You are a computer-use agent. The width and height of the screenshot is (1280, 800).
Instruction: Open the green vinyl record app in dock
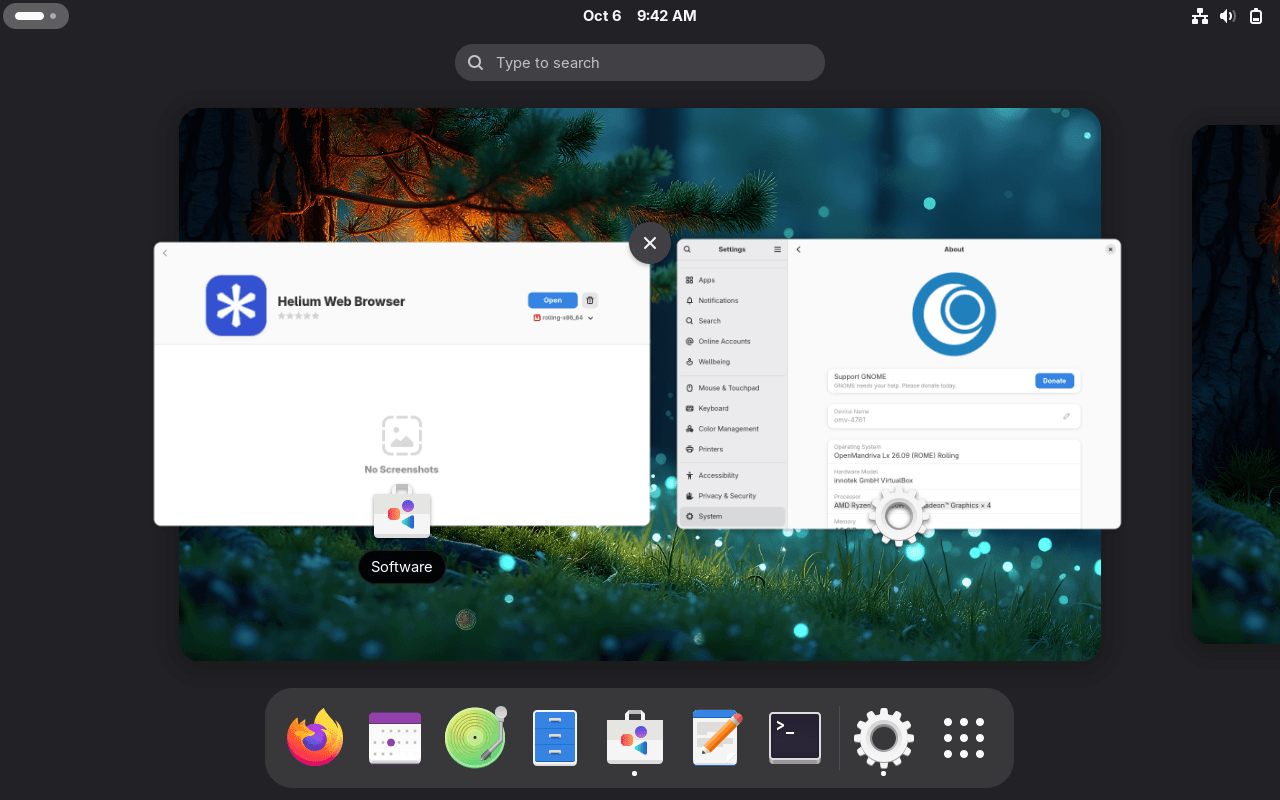click(x=475, y=738)
